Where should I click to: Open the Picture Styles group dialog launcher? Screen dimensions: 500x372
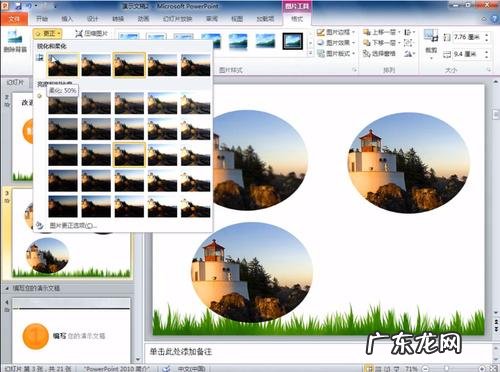[x=355, y=70]
